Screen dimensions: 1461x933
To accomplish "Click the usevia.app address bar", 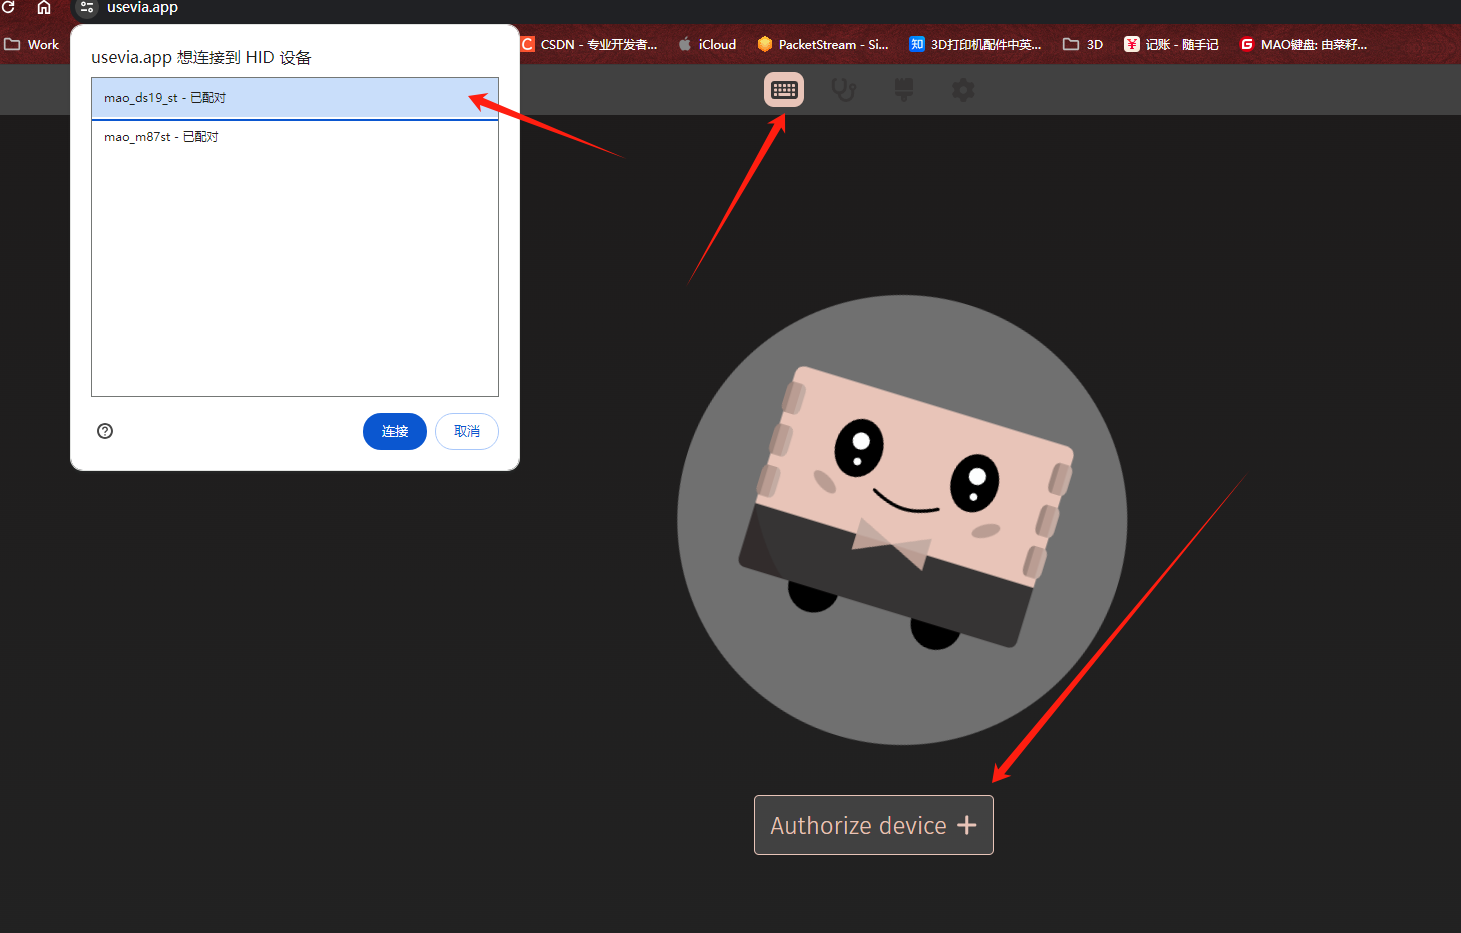I will tap(142, 7).
